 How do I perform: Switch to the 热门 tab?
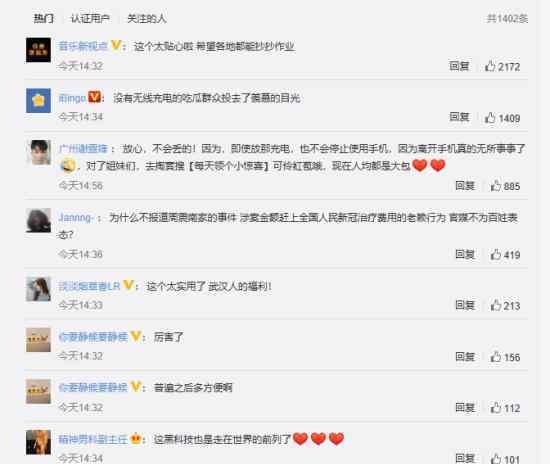click(43, 18)
